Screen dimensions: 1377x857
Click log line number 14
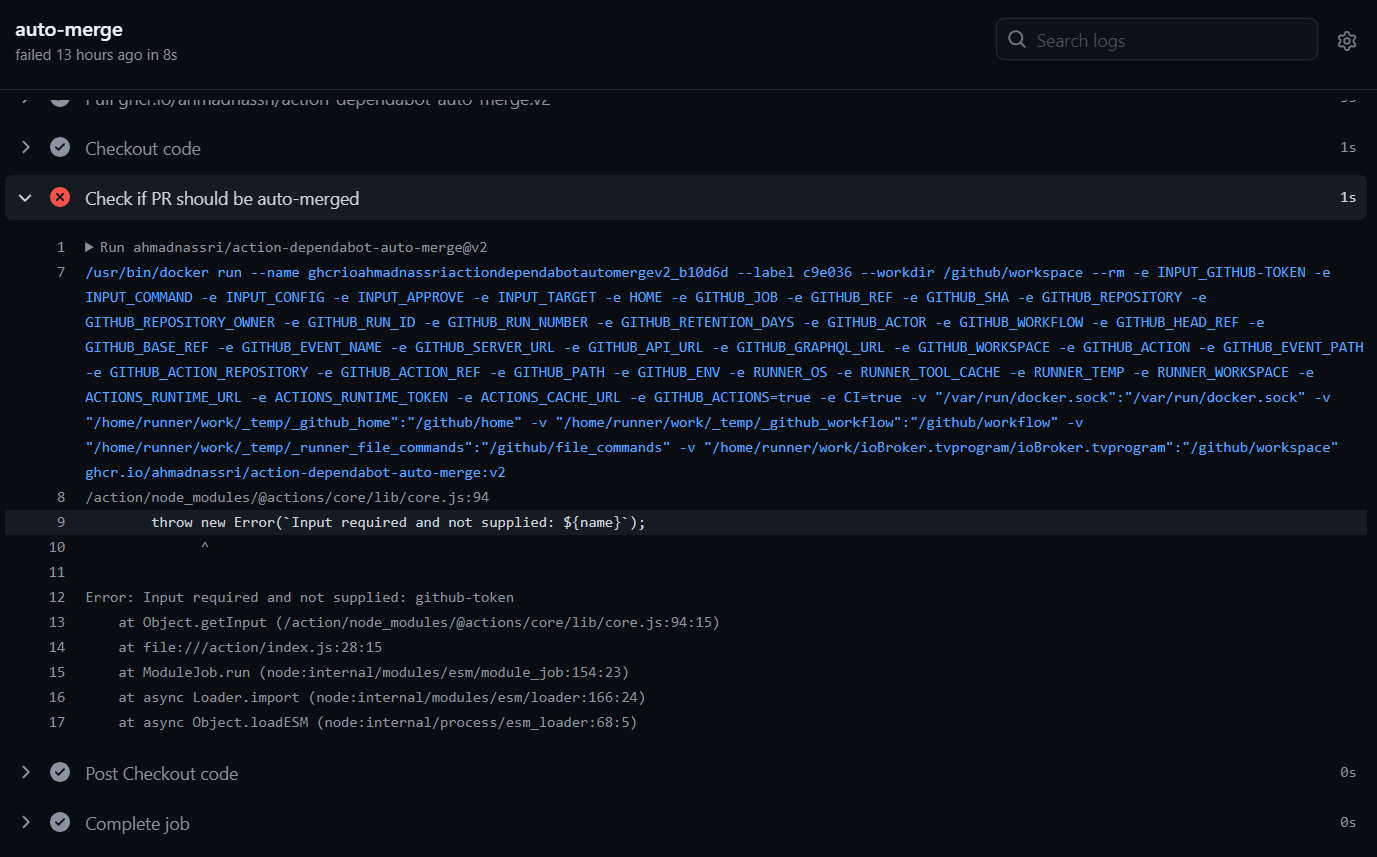(x=57, y=647)
